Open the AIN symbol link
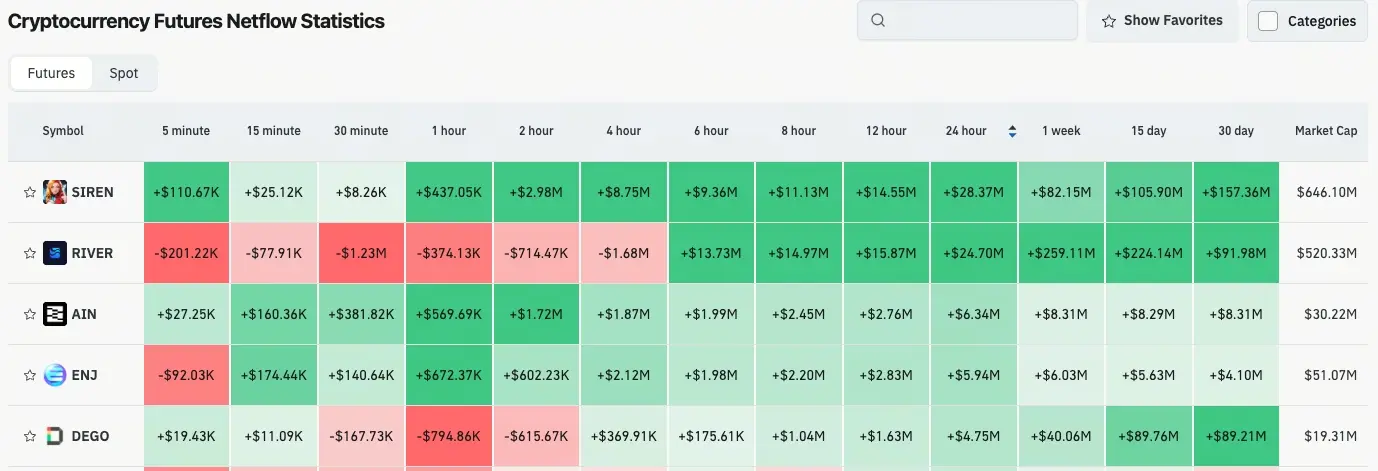Viewport: 1378px width, 471px height. (x=84, y=314)
